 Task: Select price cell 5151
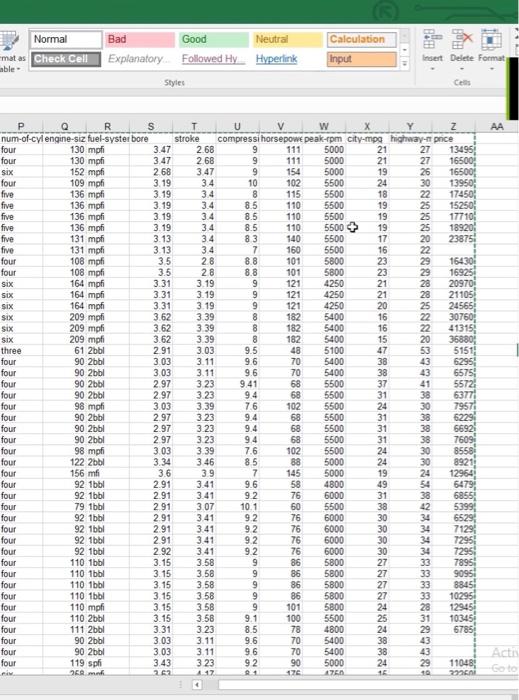click(x=453, y=351)
